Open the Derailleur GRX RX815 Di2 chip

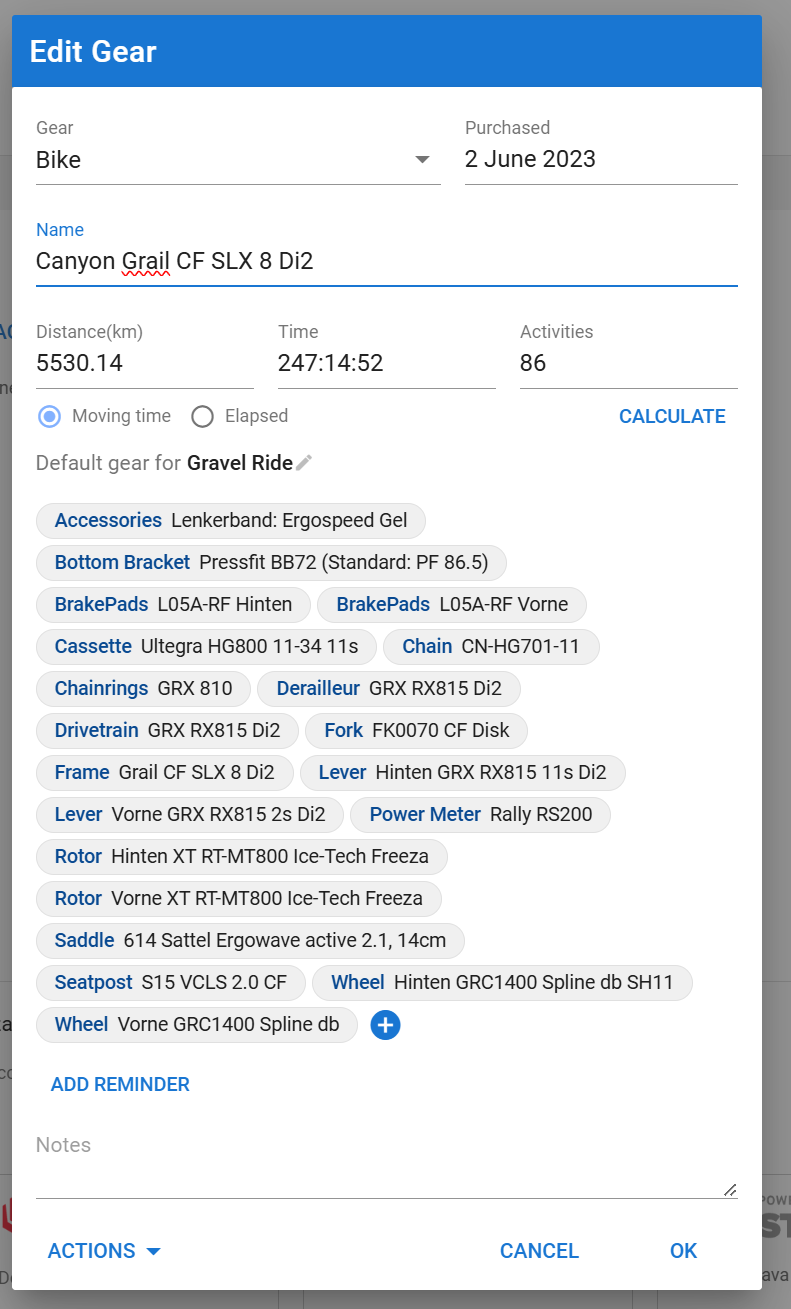(388, 689)
